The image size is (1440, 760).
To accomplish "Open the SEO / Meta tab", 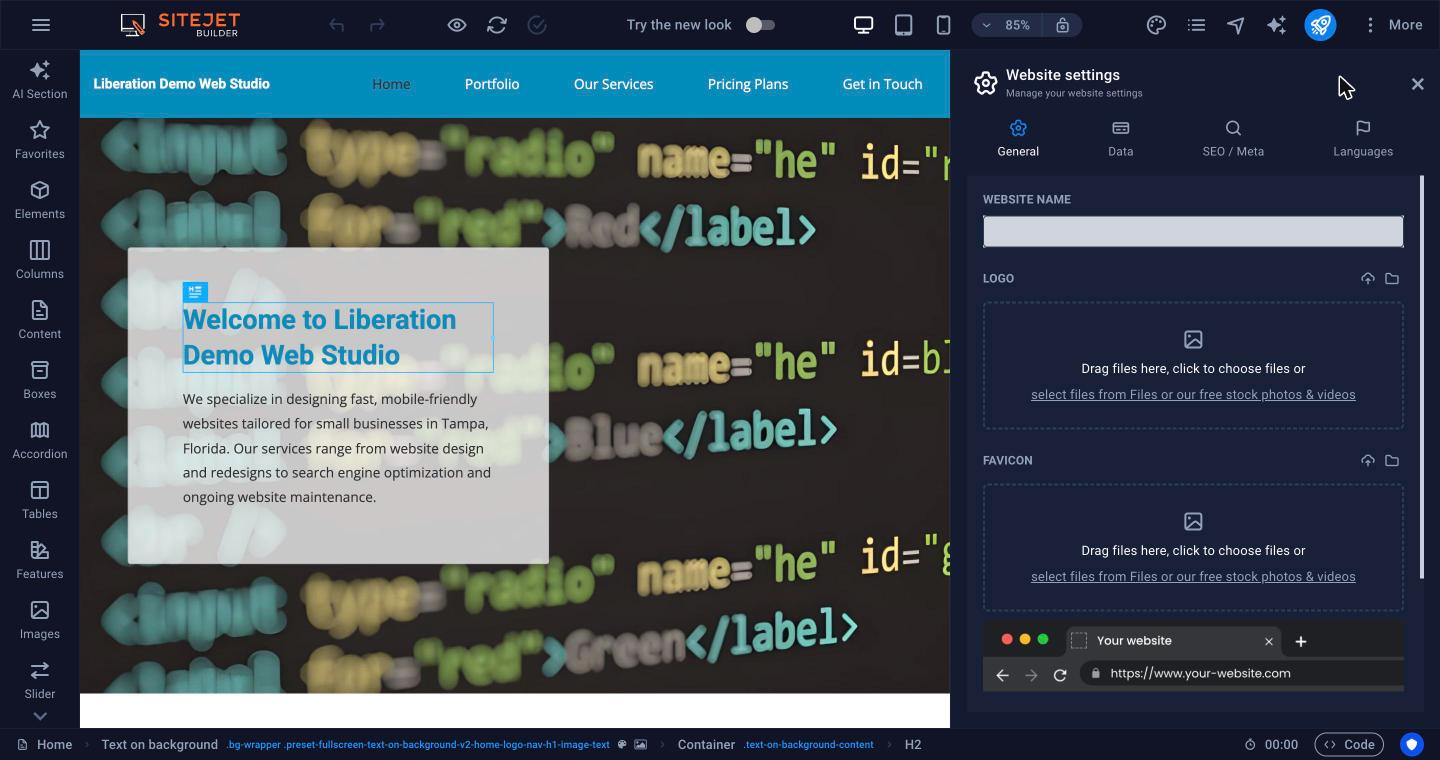I will [x=1233, y=139].
